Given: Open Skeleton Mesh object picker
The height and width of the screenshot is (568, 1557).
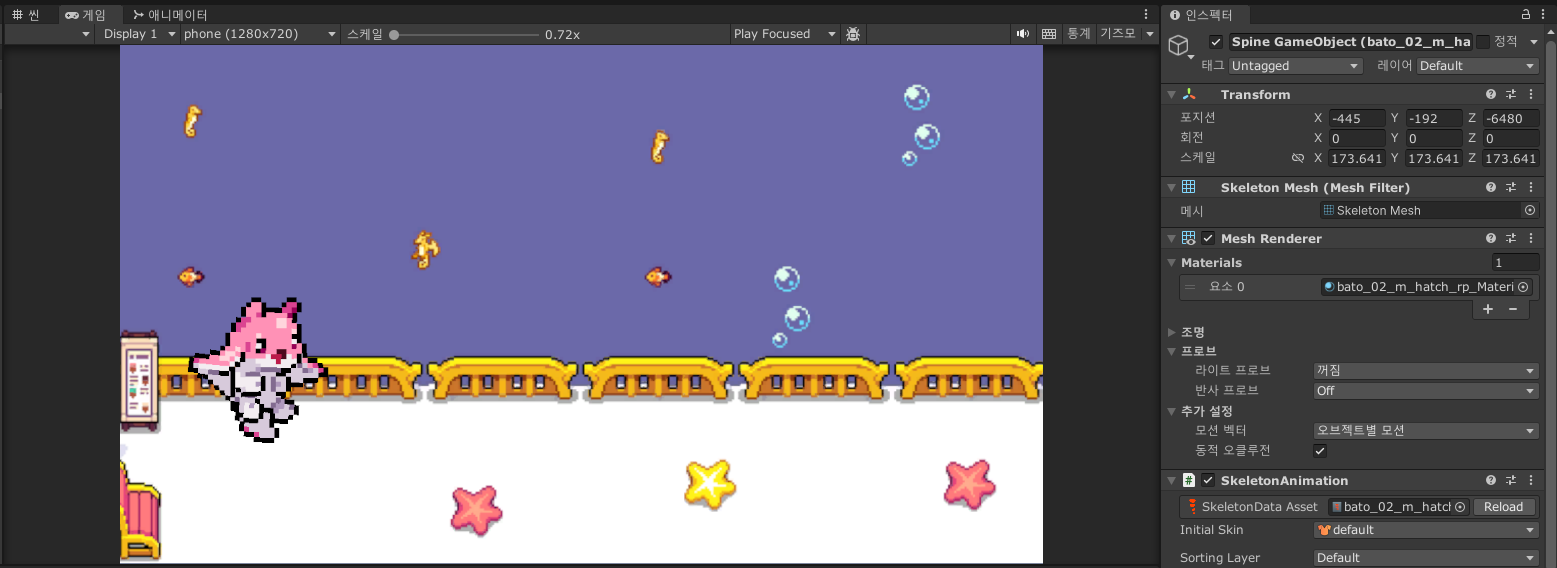Looking at the screenshot, I should (x=1529, y=211).
